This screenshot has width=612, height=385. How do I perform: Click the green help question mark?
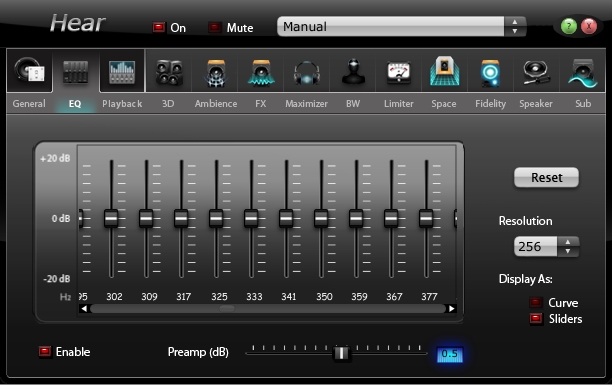point(569,27)
